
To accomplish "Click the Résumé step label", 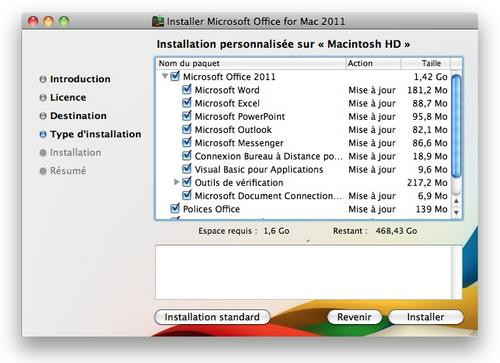I will 68,171.
